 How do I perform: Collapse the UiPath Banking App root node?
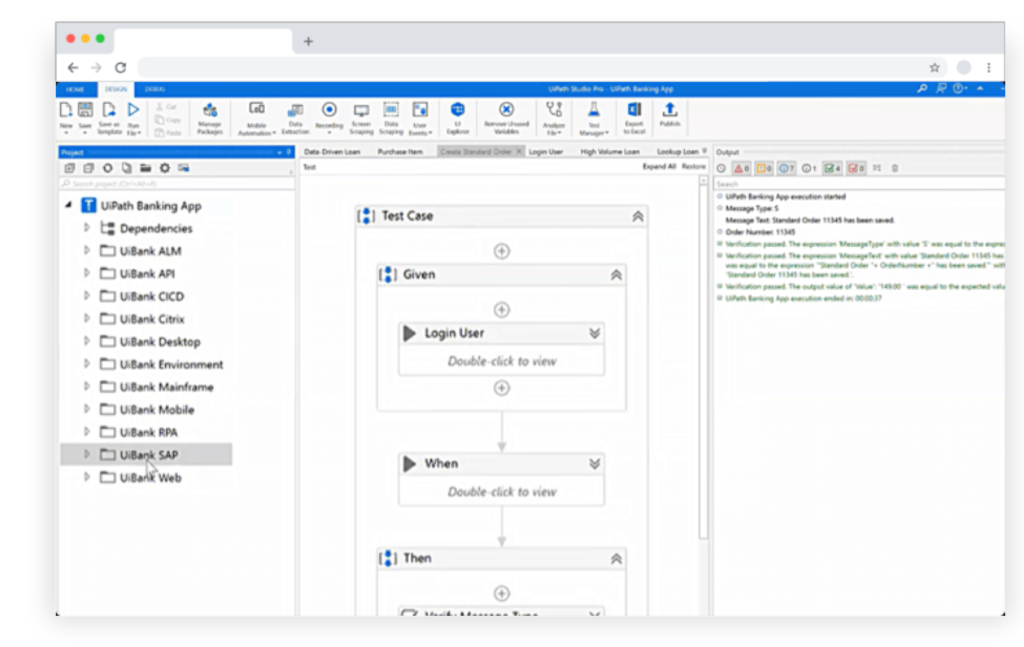[69, 205]
